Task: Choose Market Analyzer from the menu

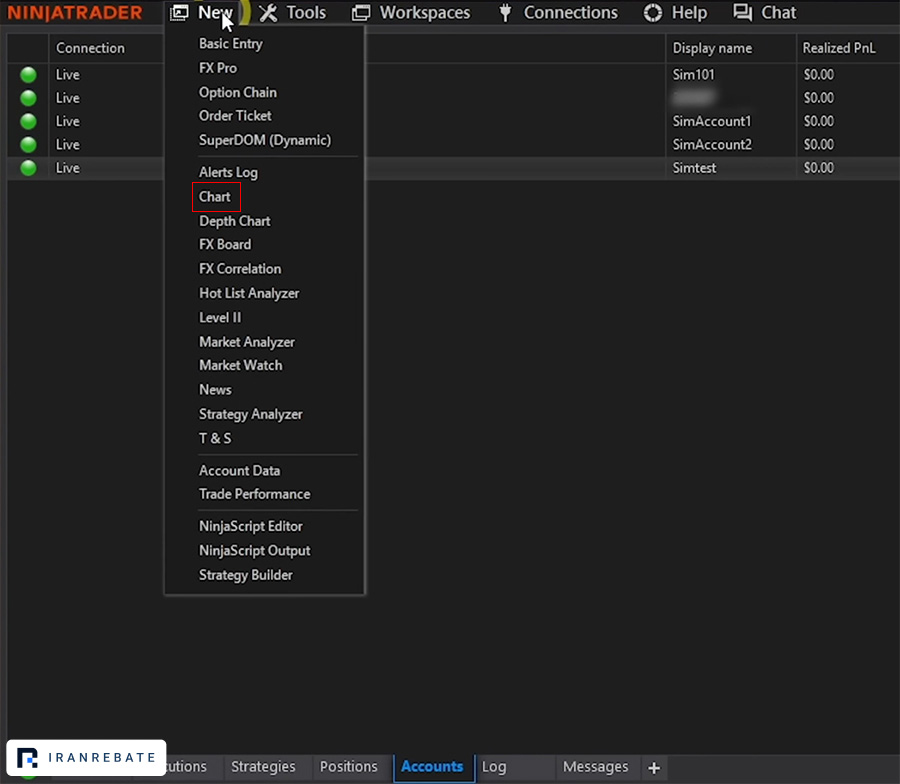Action: tap(247, 342)
